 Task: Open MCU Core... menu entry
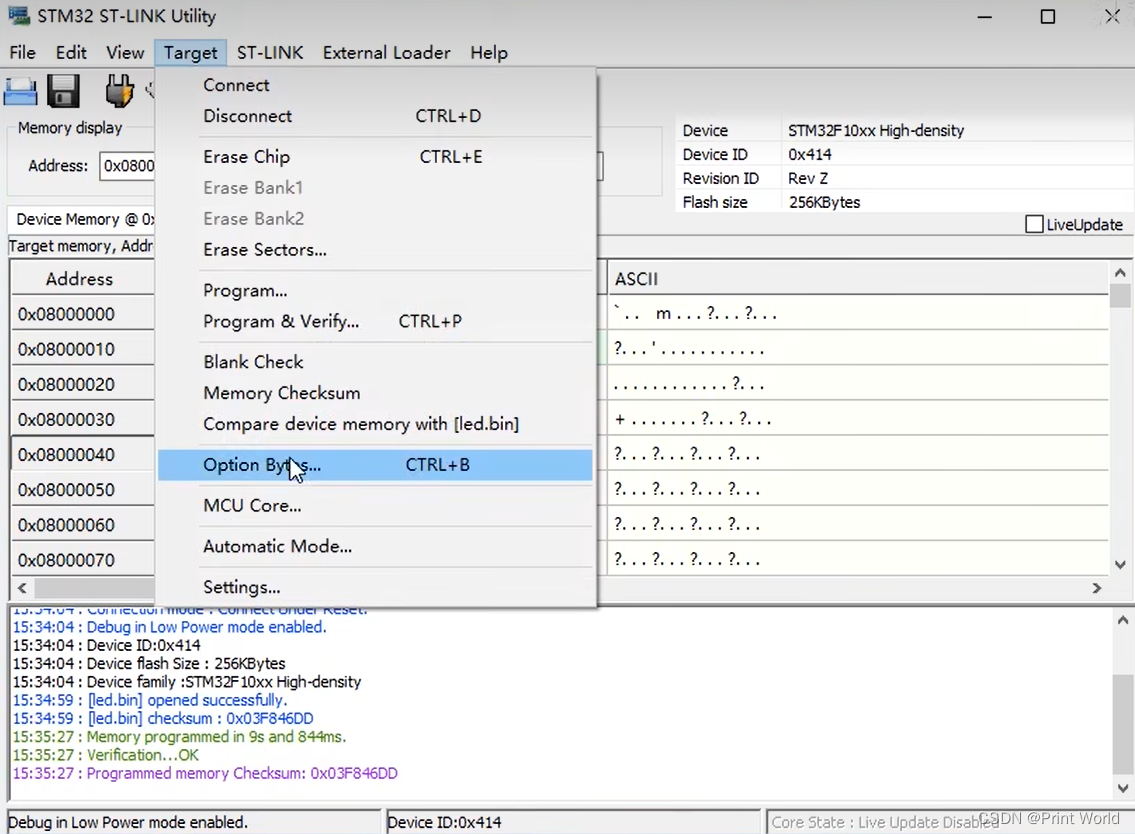pos(375,505)
